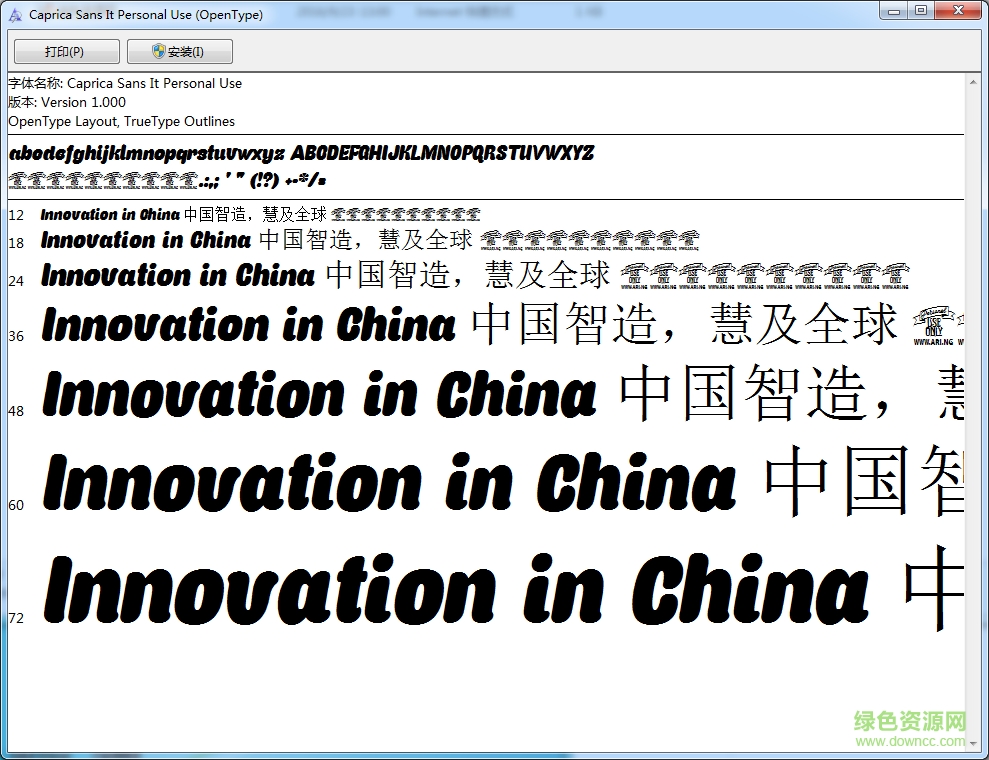Viewport: 989px width, 760px height.
Task: Click 'Innovation in China' sample at size 48
Action: (319, 394)
